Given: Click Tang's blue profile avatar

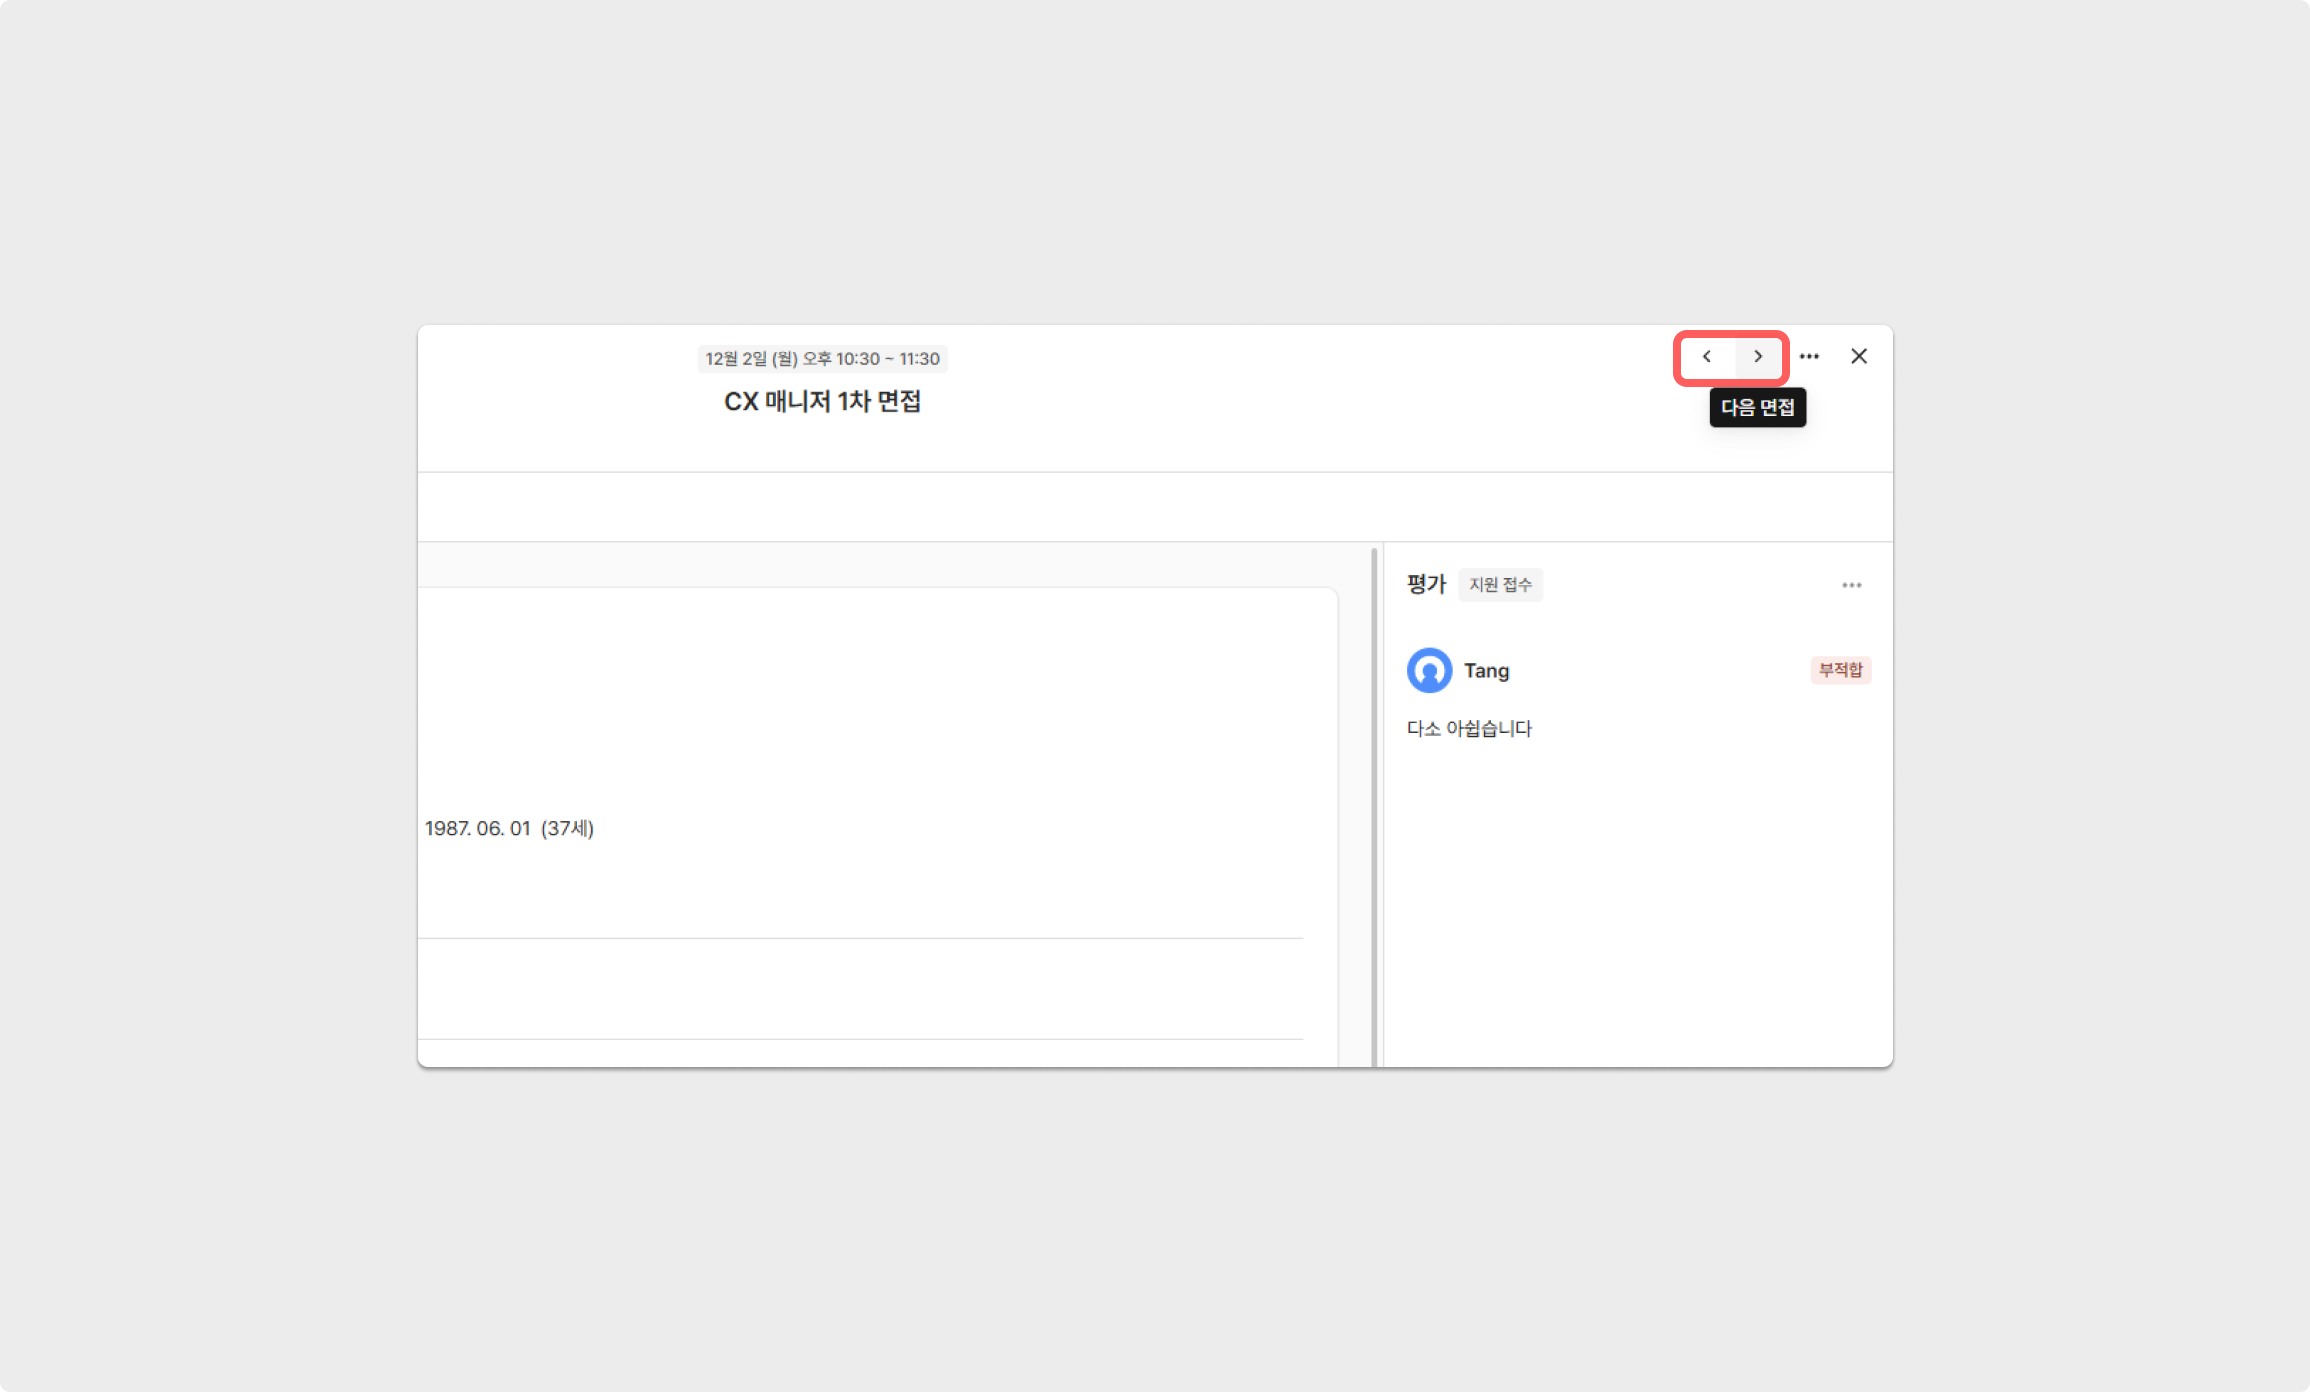Looking at the screenshot, I should point(1429,671).
